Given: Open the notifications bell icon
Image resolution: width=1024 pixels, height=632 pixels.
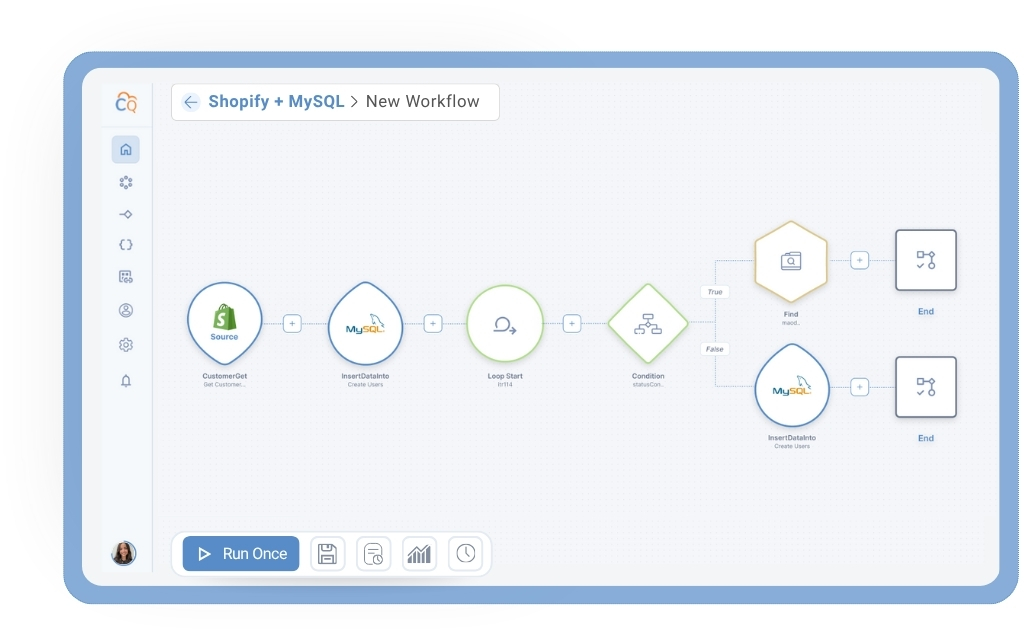Looking at the screenshot, I should point(126,381).
